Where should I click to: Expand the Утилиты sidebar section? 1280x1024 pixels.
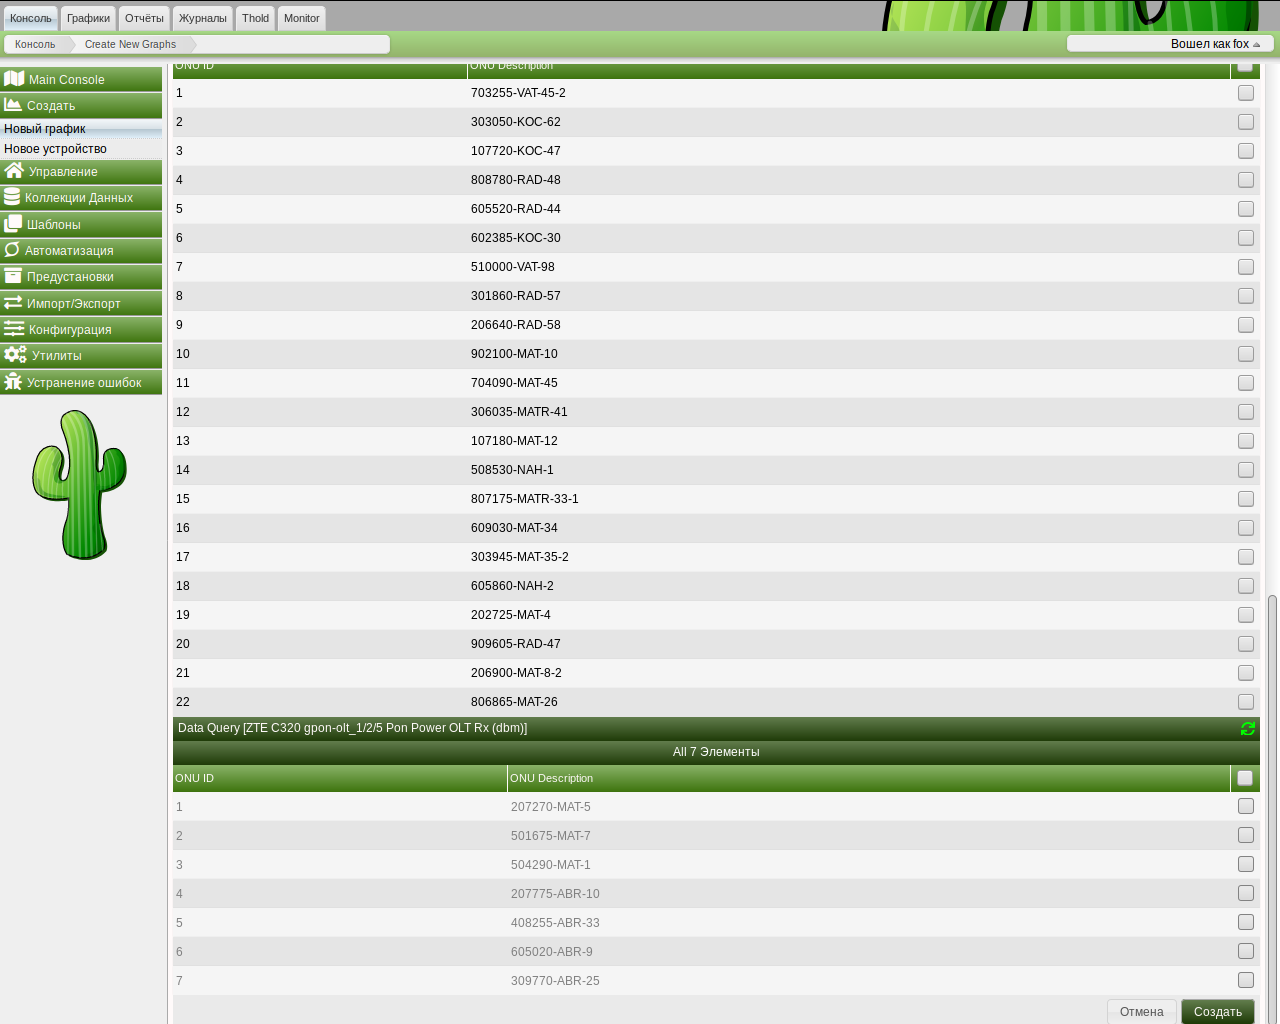coord(81,355)
